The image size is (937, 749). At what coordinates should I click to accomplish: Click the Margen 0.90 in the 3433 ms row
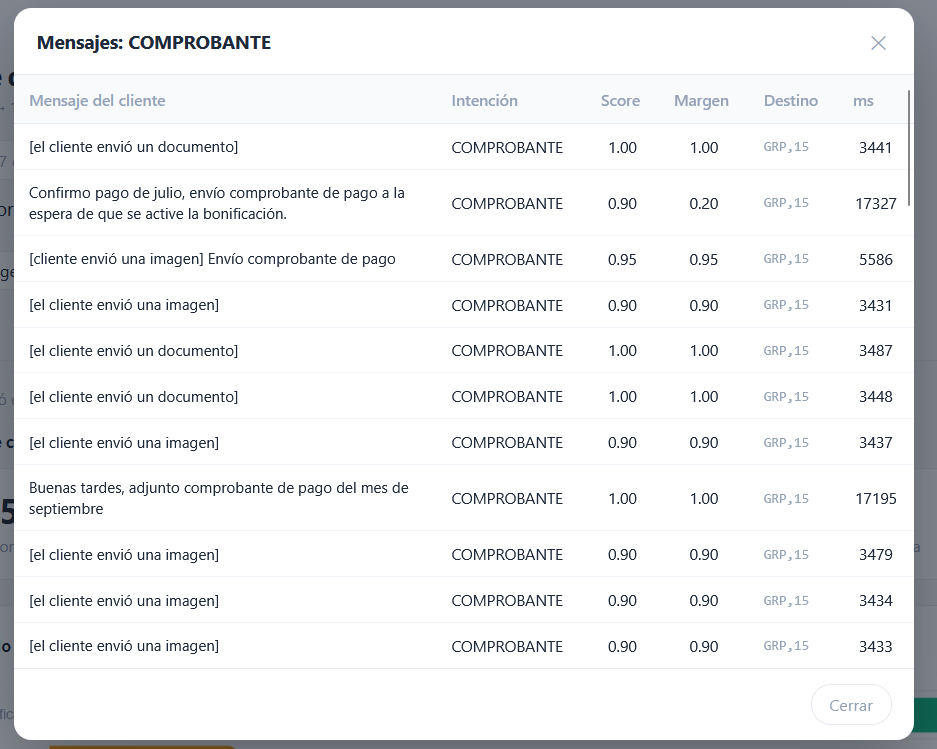[704, 646]
